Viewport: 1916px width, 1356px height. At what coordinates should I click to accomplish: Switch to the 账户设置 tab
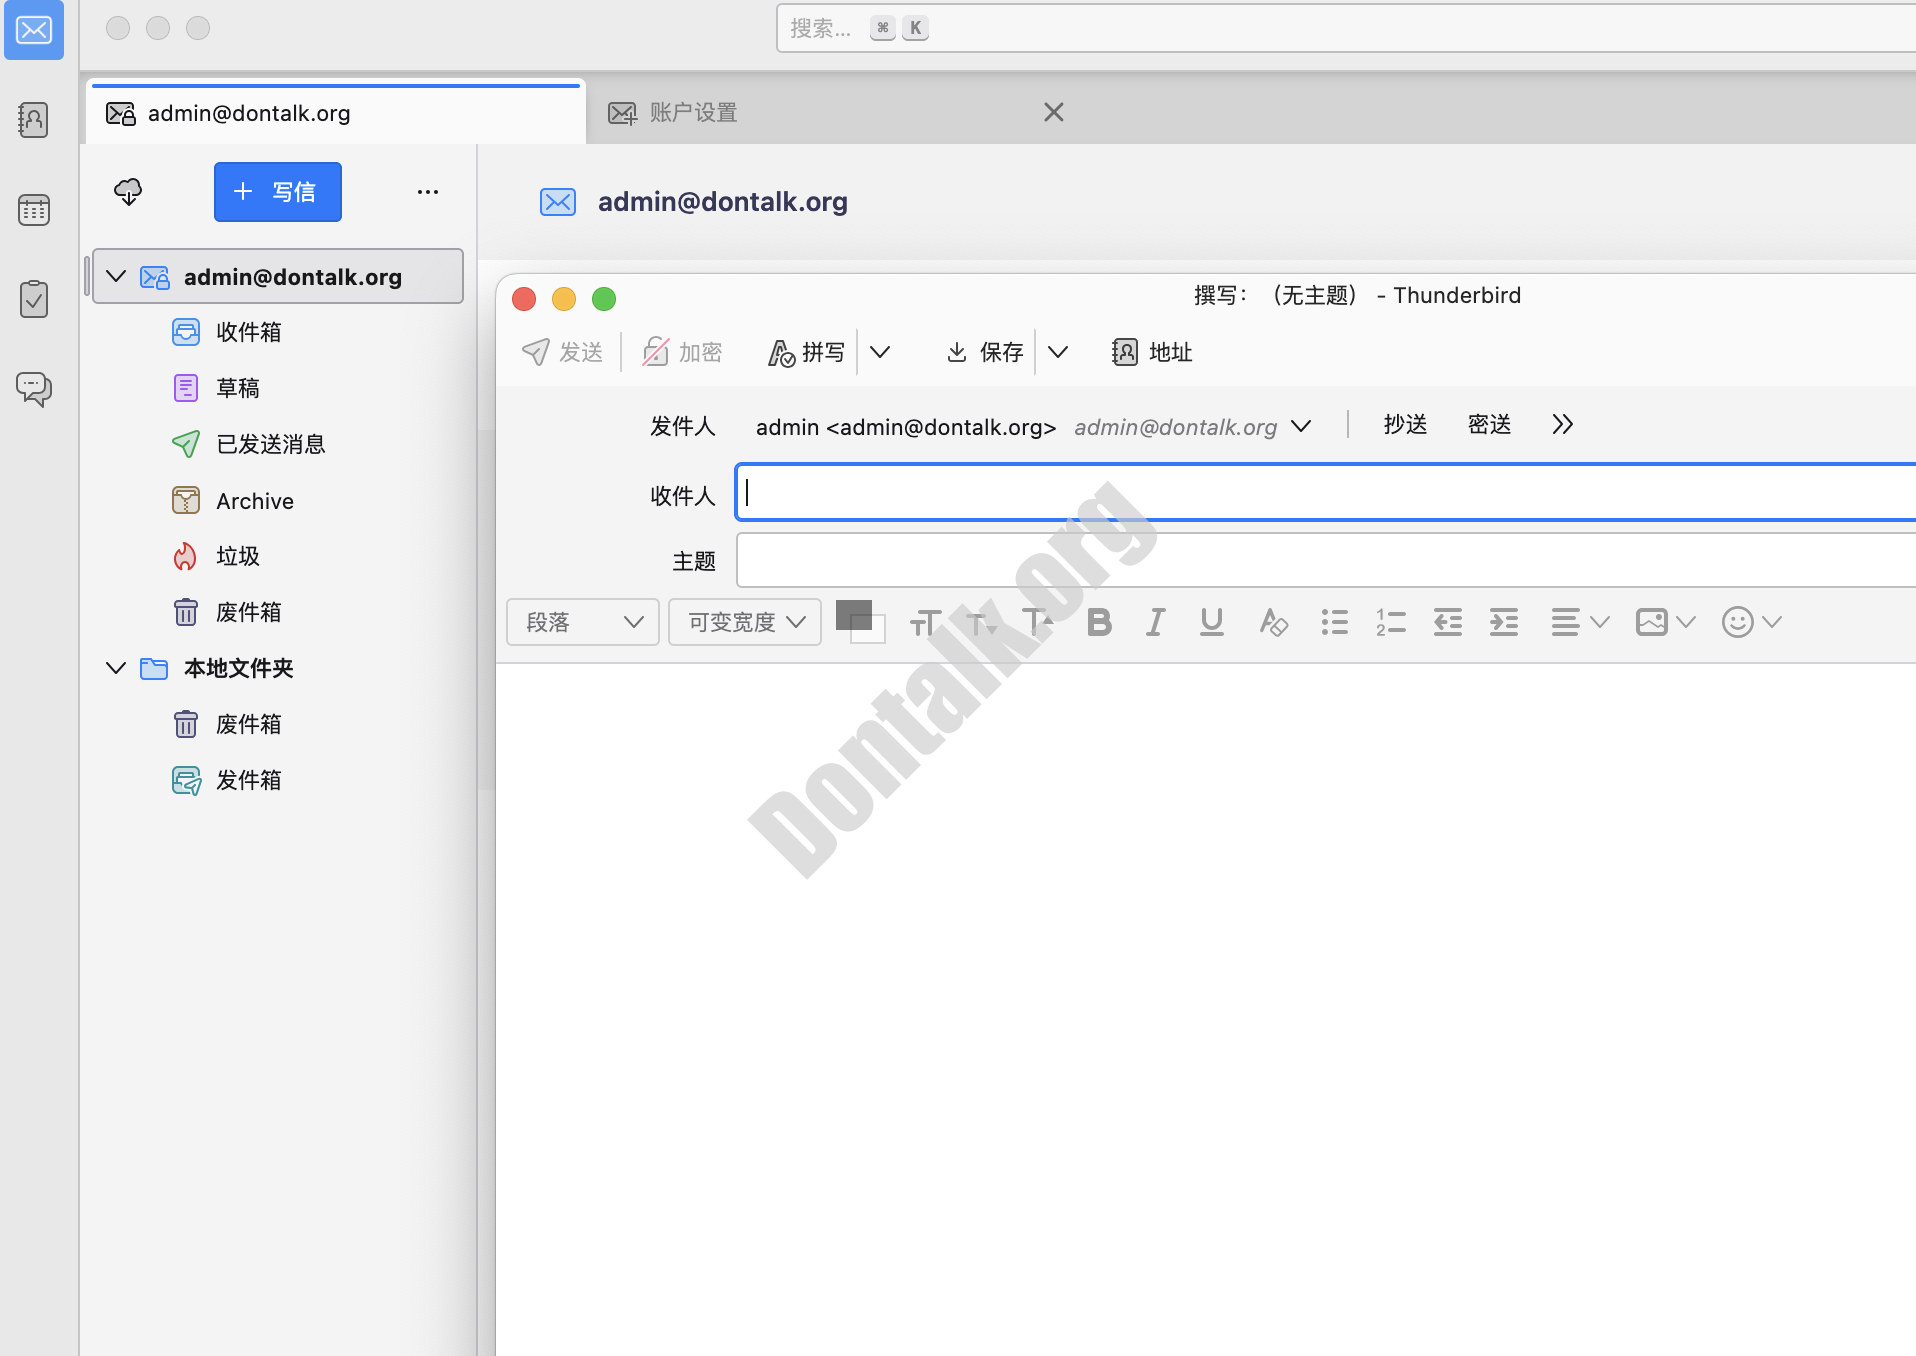(x=692, y=112)
